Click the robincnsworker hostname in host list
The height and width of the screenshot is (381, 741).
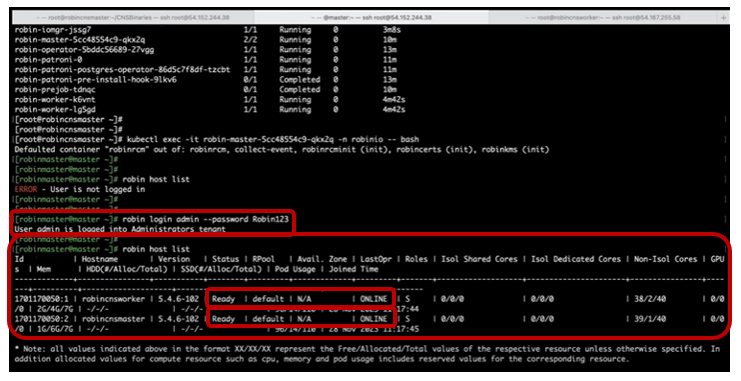click(x=113, y=299)
